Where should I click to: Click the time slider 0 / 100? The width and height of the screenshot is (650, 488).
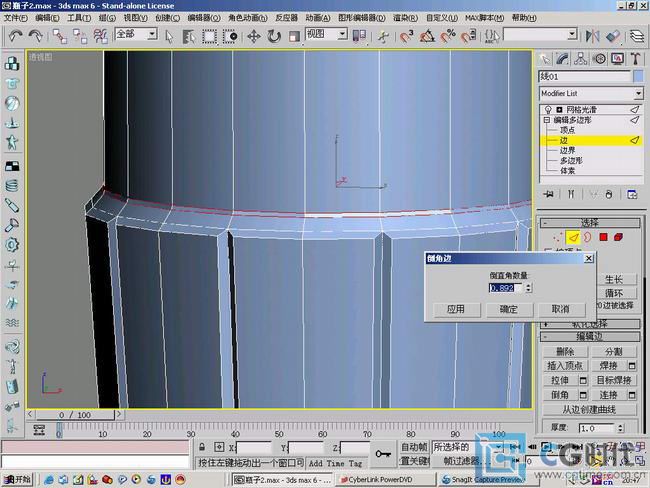tap(75, 415)
